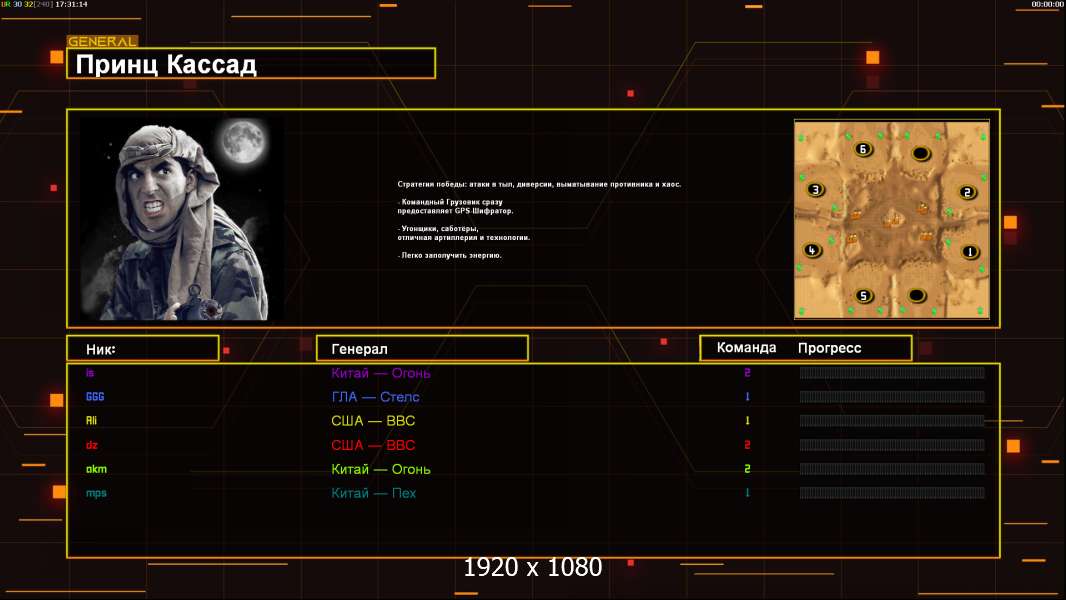Click the Генерал column header
Image resolution: width=1066 pixels, height=600 pixels.
tap(422, 348)
